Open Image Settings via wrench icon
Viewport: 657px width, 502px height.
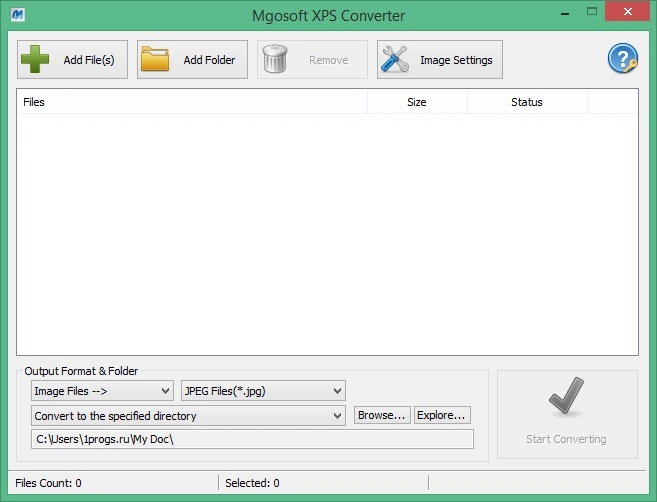pos(395,59)
